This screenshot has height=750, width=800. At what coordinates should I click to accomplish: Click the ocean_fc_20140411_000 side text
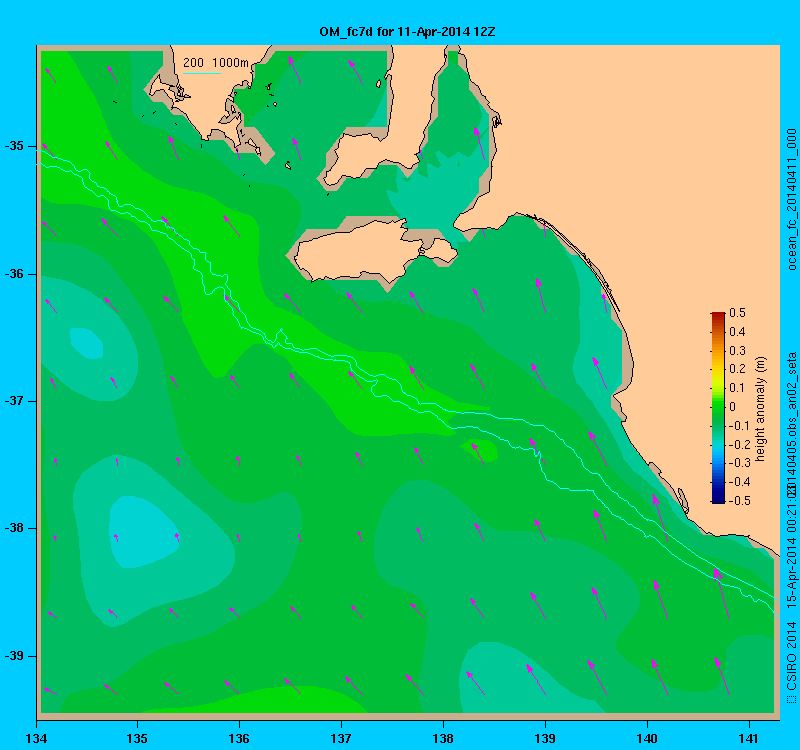(x=792, y=199)
